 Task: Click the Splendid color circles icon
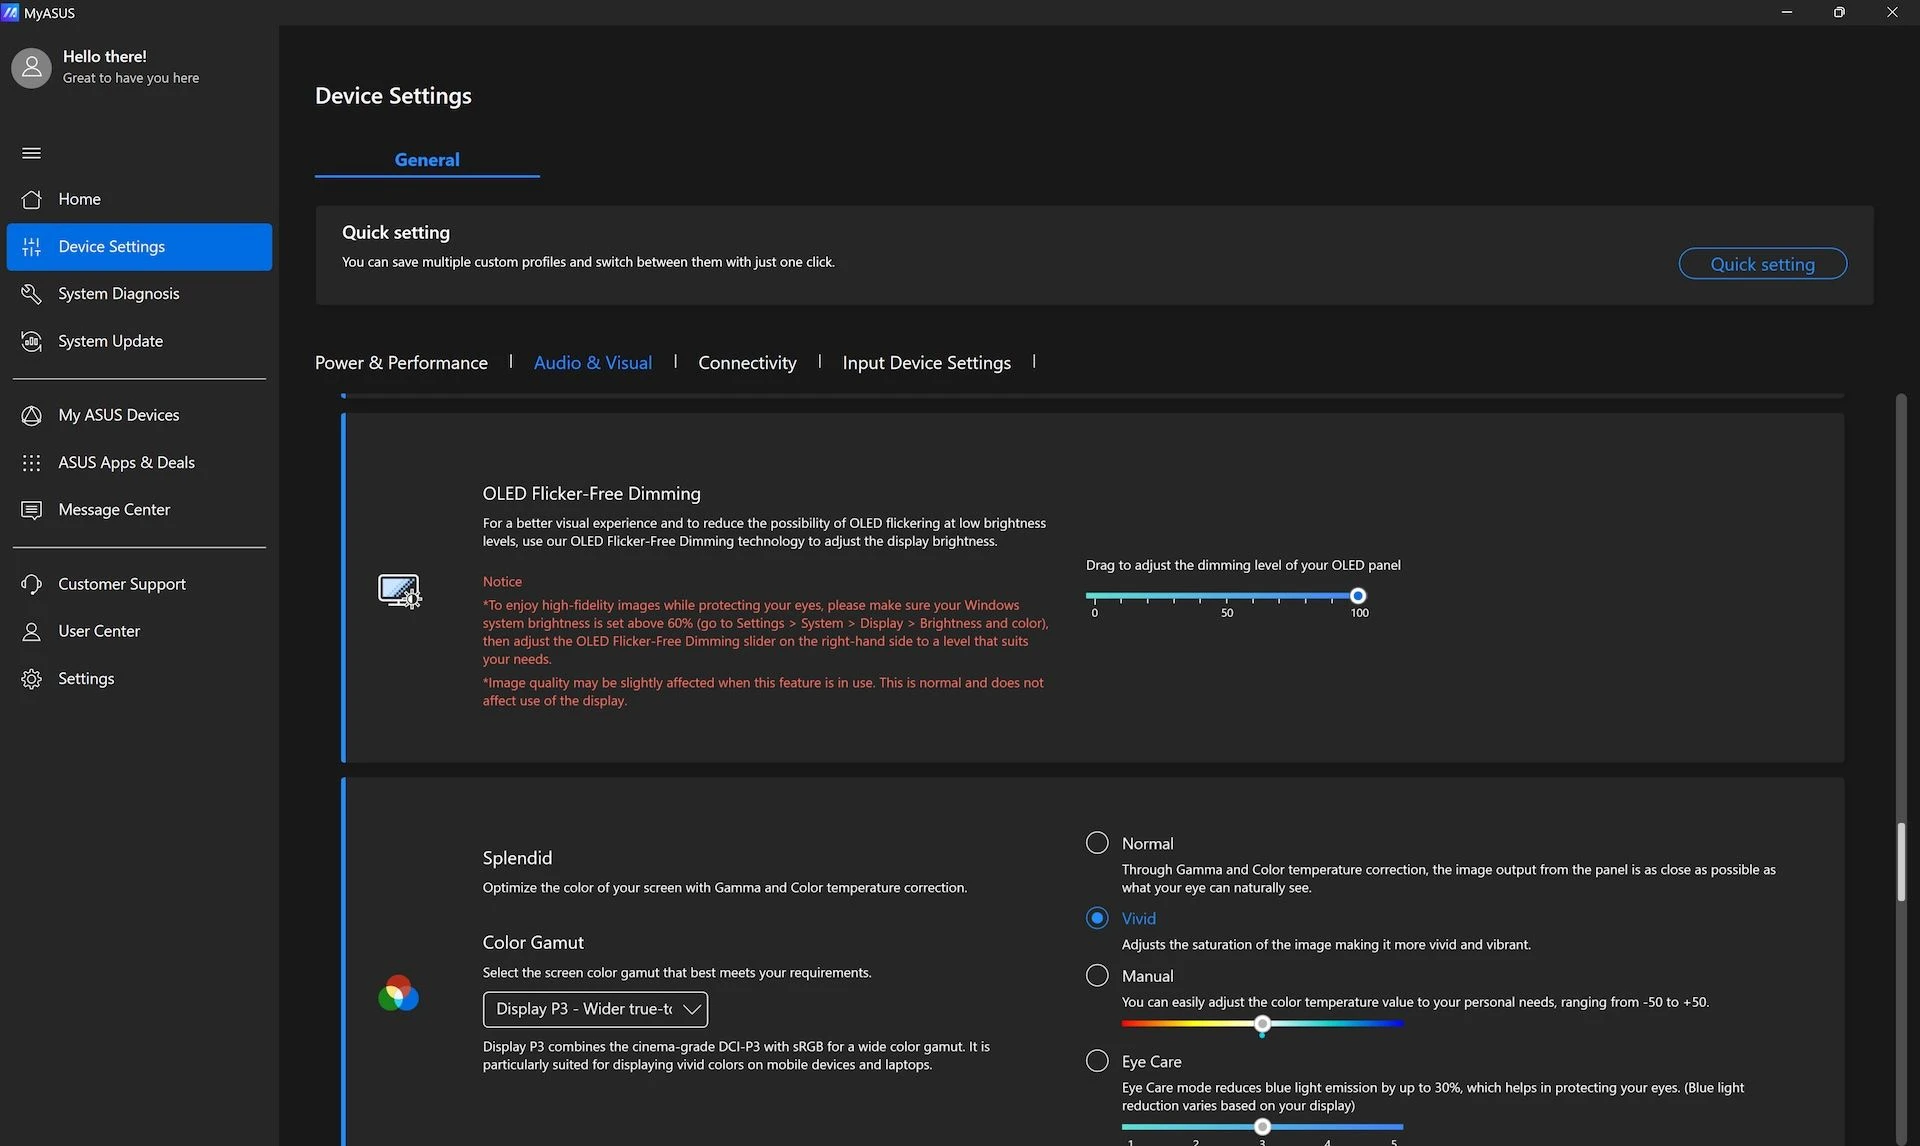tap(398, 994)
